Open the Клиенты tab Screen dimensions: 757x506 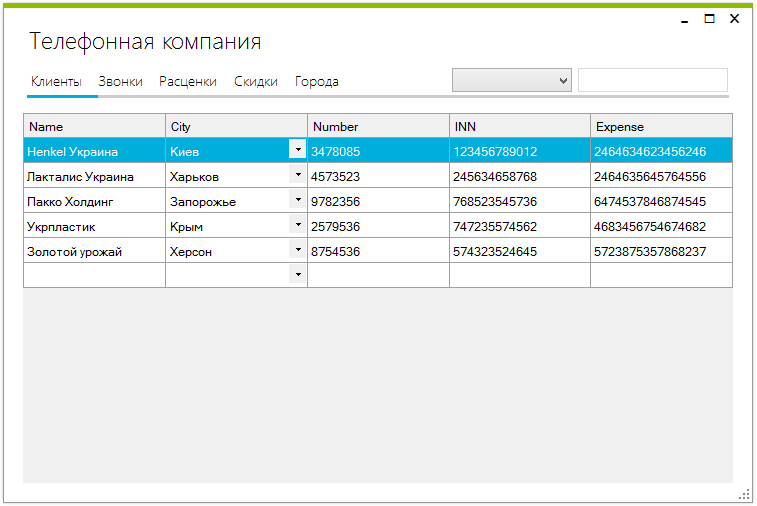pyautogui.click(x=56, y=81)
